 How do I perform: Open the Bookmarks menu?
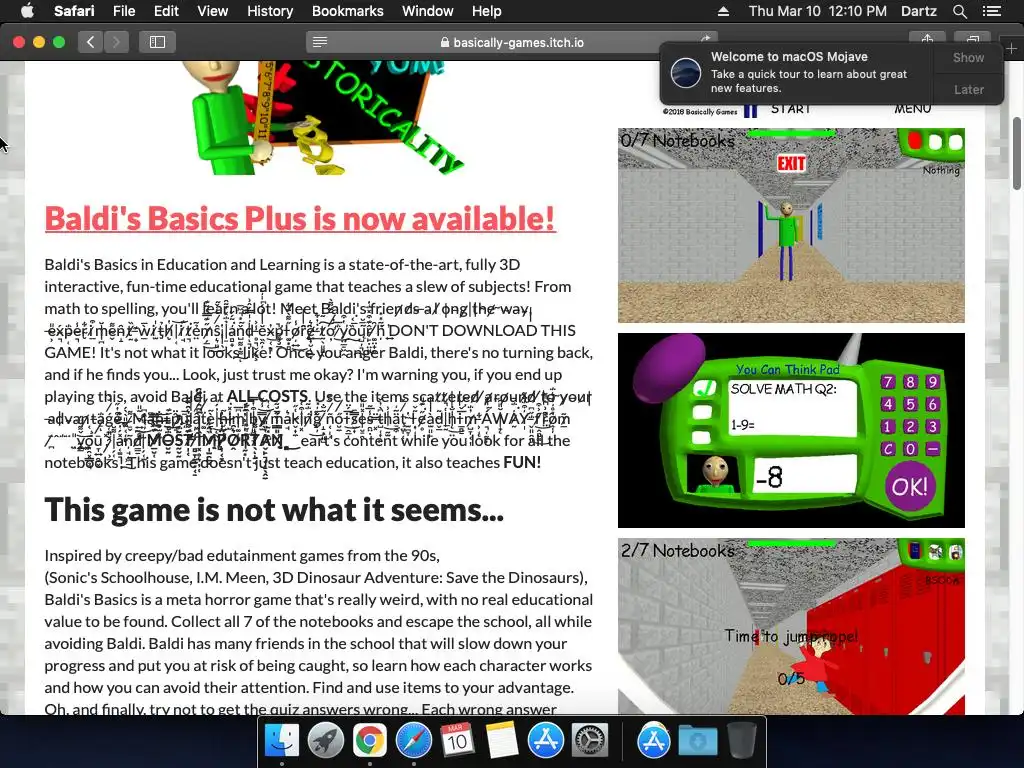point(347,11)
